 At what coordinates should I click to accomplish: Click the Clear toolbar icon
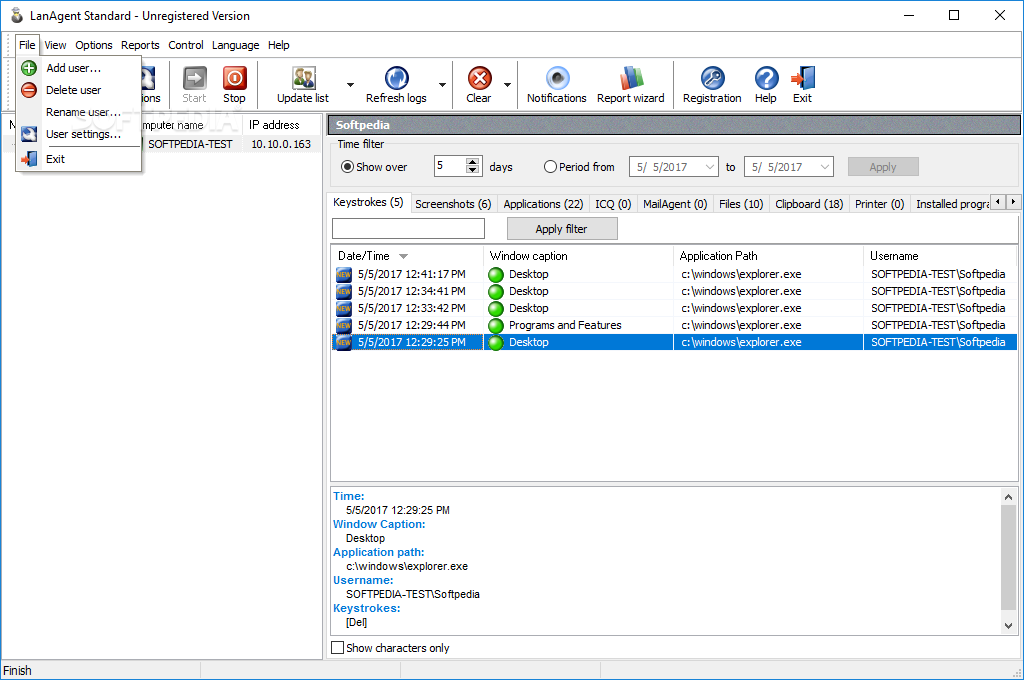point(479,78)
